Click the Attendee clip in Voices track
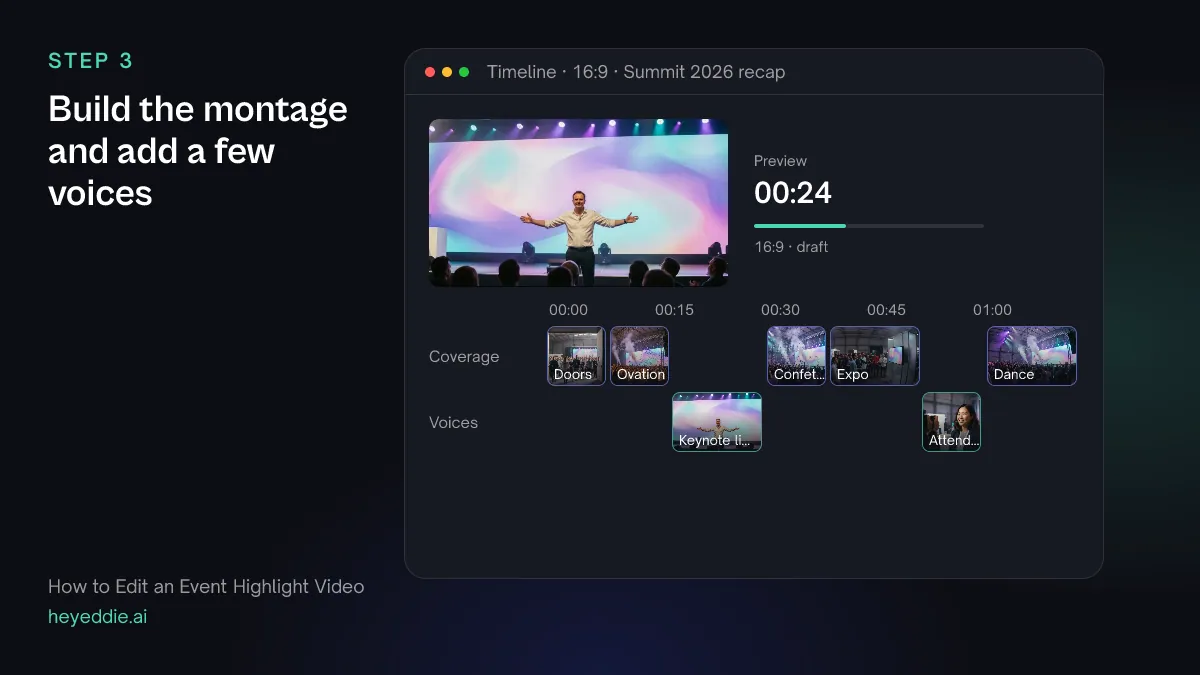 (951, 422)
